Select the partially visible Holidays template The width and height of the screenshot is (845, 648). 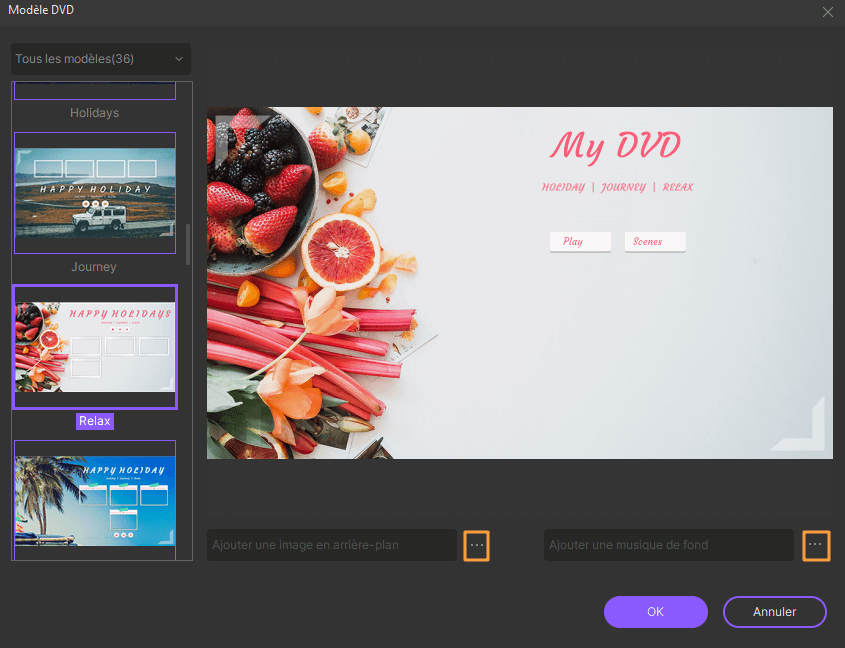pos(95,92)
